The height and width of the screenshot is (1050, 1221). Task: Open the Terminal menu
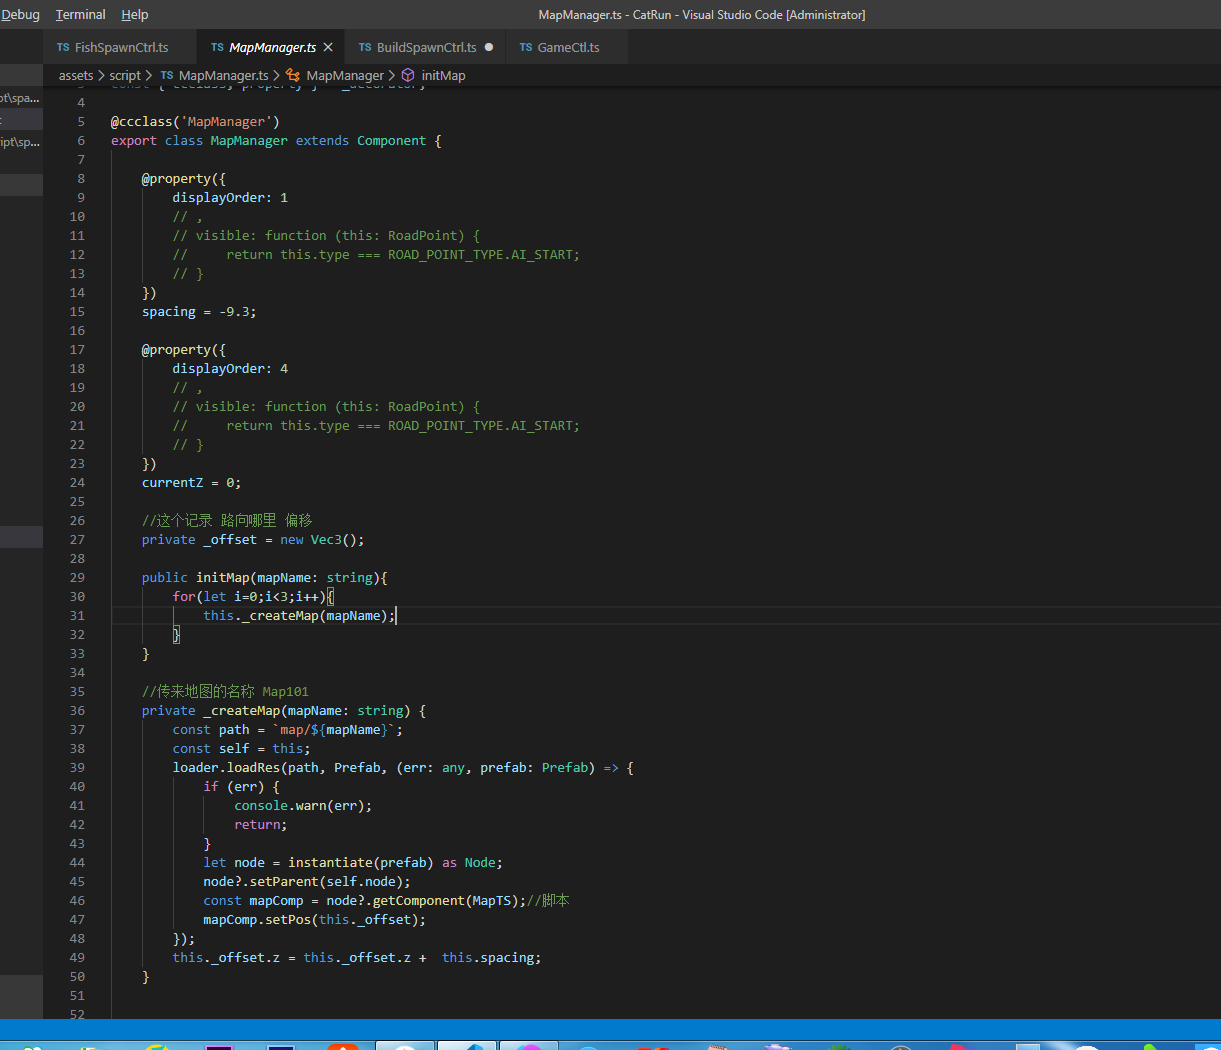click(x=80, y=15)
